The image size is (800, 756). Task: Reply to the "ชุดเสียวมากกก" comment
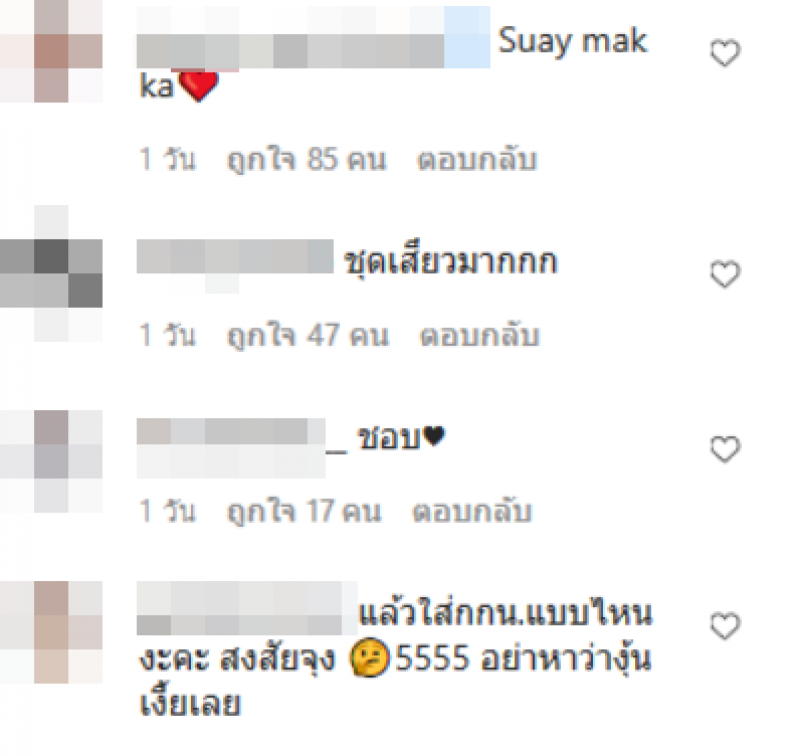tap(479, 336)
